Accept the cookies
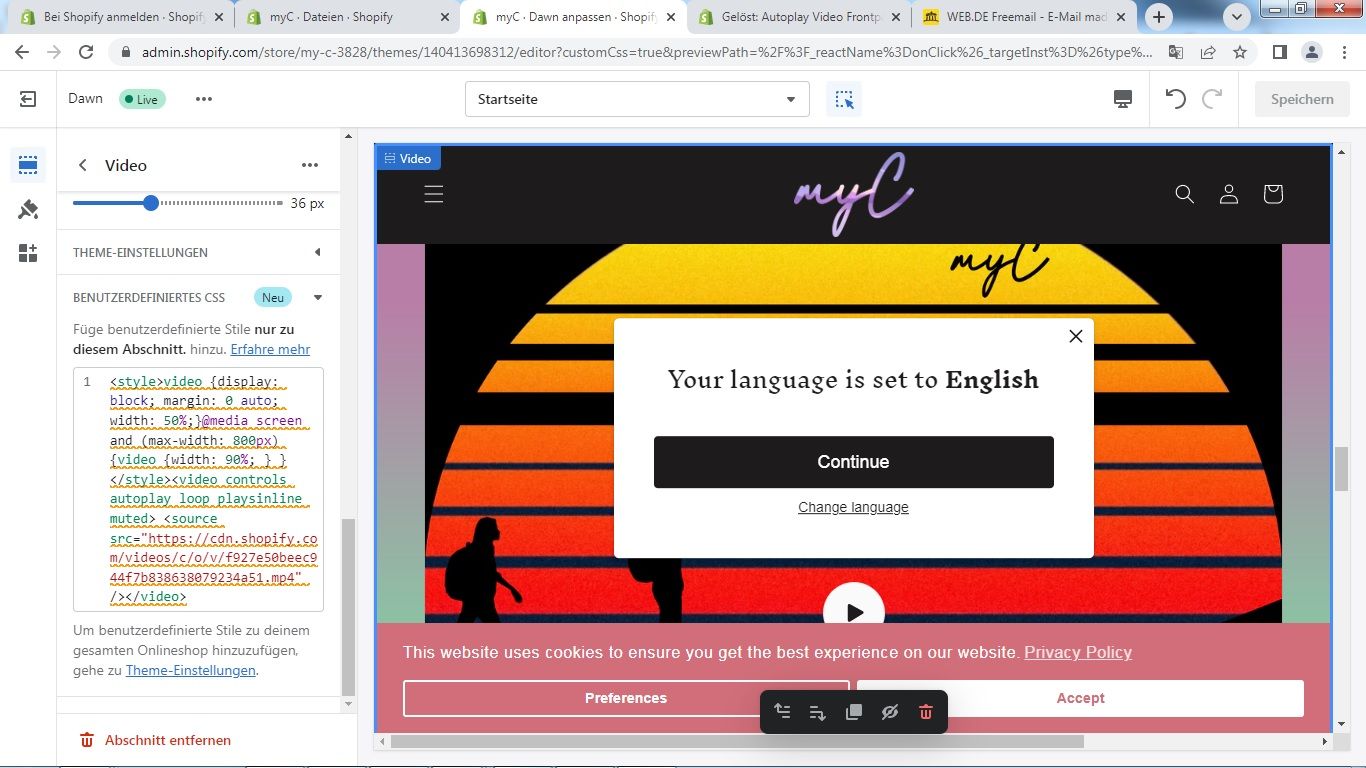1366x768 pixels. click(1080, 698)
